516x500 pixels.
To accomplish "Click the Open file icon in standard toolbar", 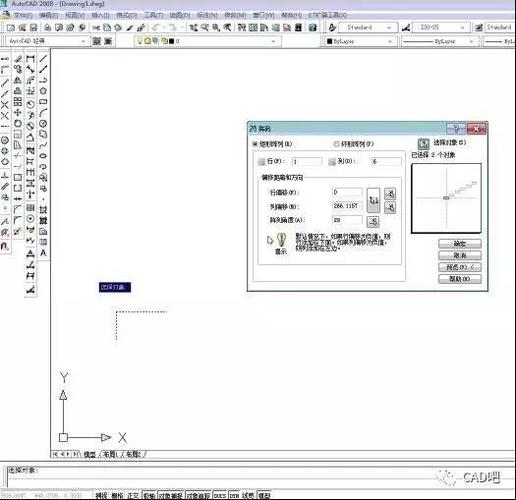I will pyautogui.click(x=22, y=28).
